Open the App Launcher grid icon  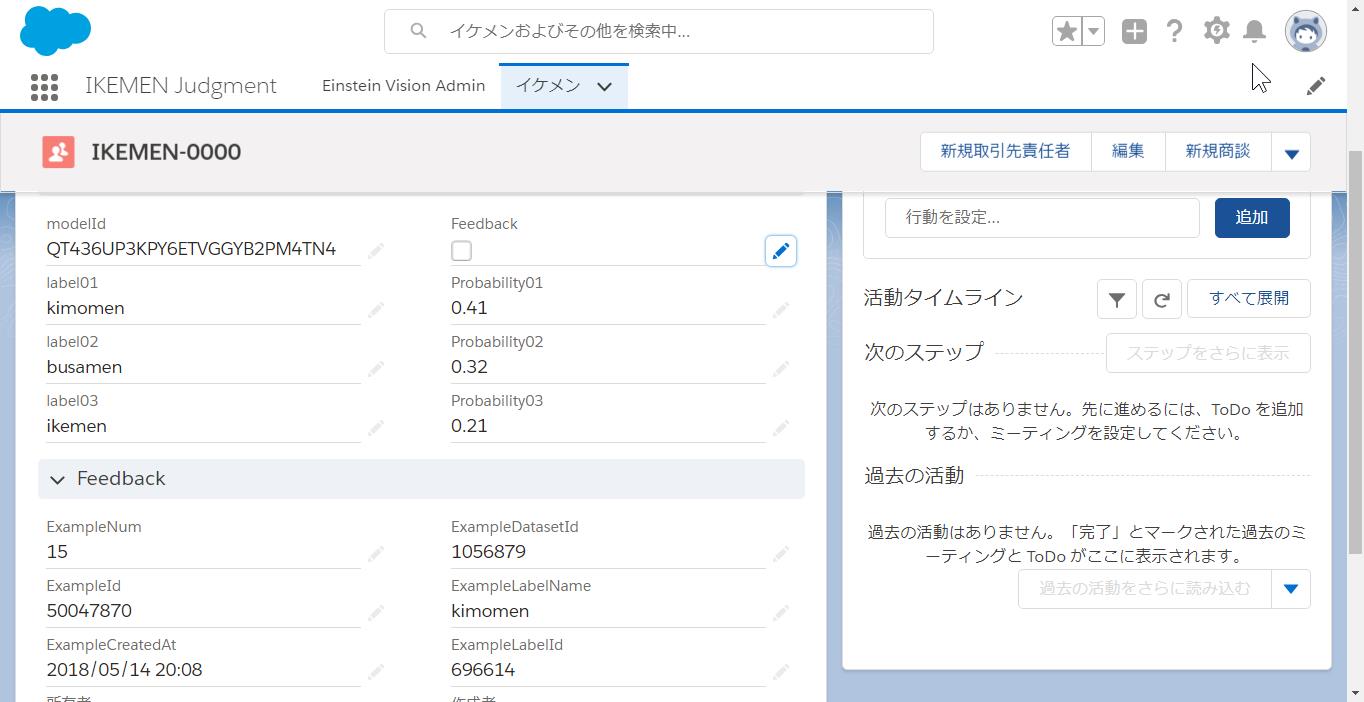[44, 87]
